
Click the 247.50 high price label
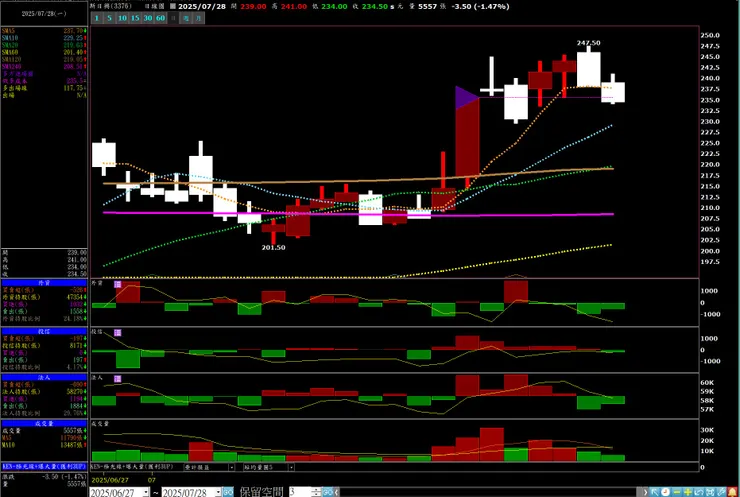[589, 43]
